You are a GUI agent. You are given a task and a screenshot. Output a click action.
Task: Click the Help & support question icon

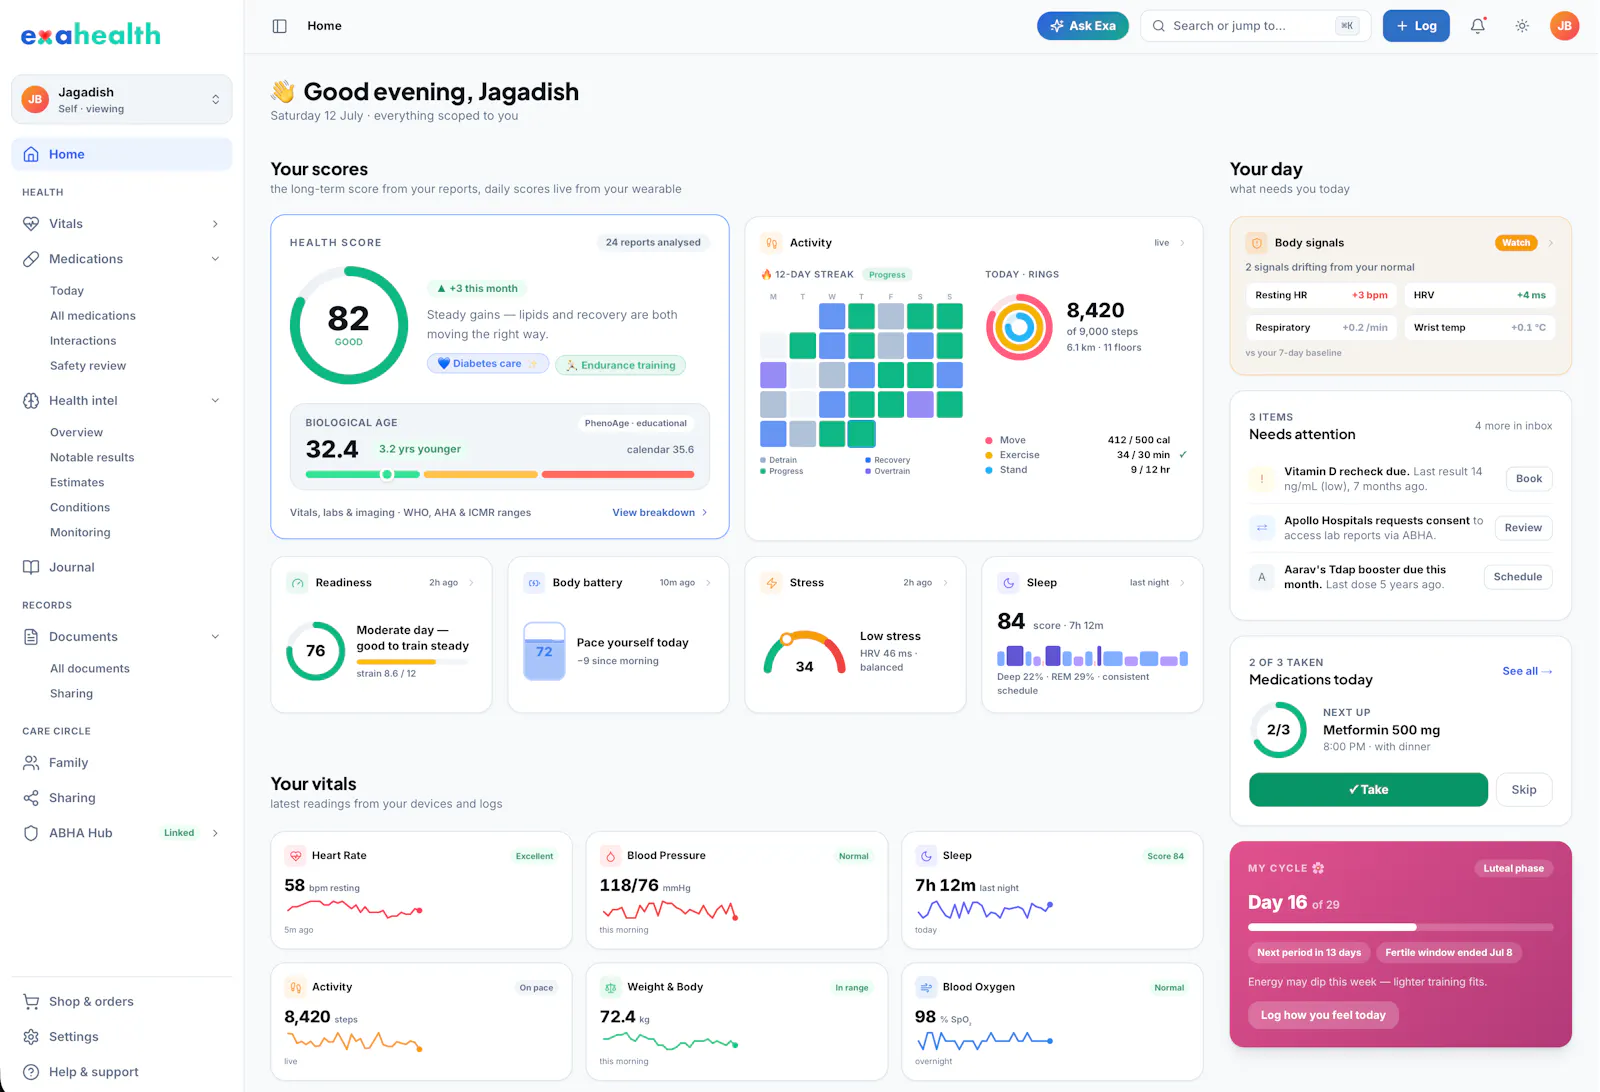click(x=31, y=1072)
